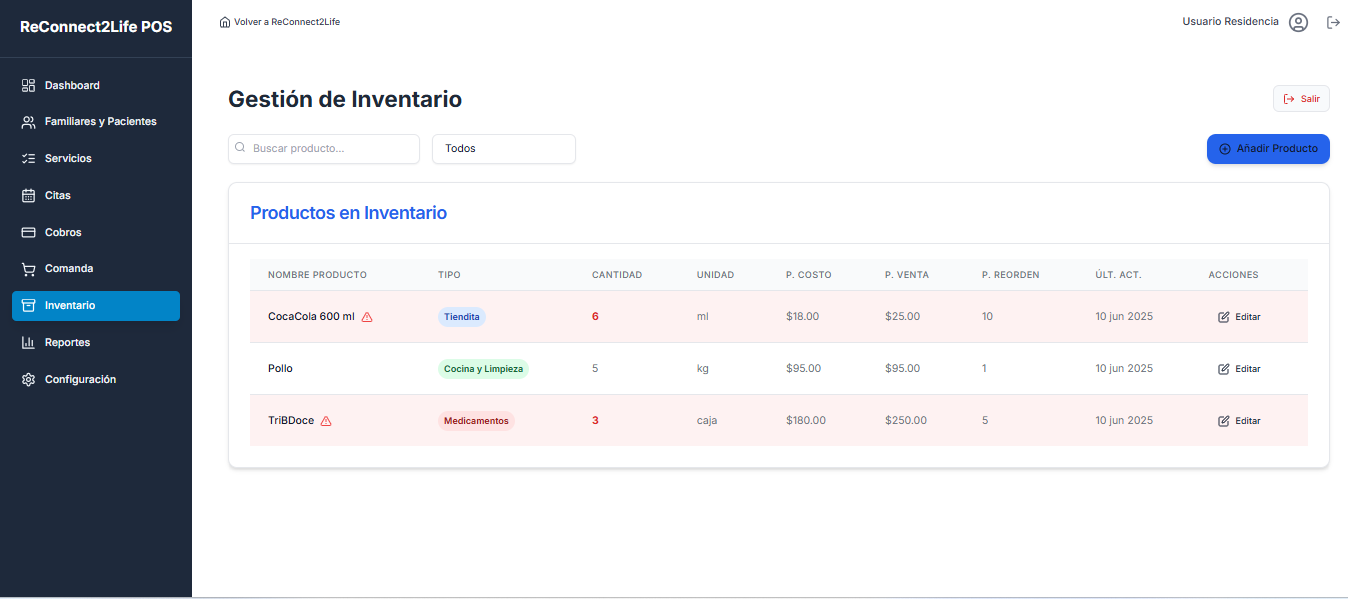Click the Inventario box icon

(28, 306)
